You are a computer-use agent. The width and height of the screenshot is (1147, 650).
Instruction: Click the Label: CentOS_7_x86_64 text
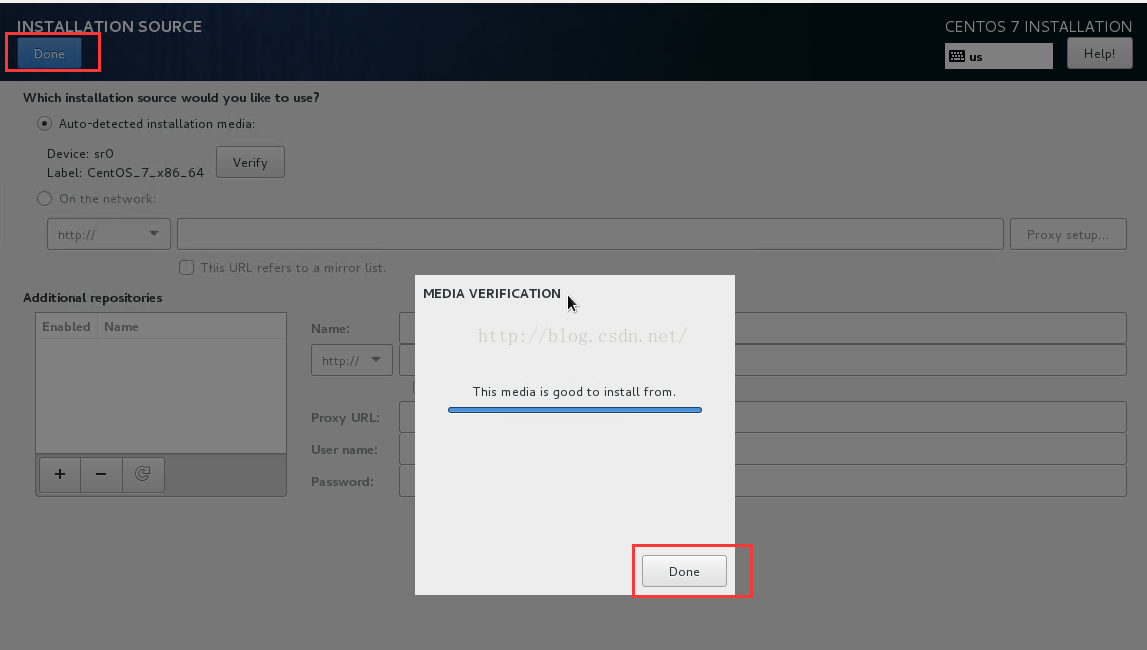coord(125,173)
